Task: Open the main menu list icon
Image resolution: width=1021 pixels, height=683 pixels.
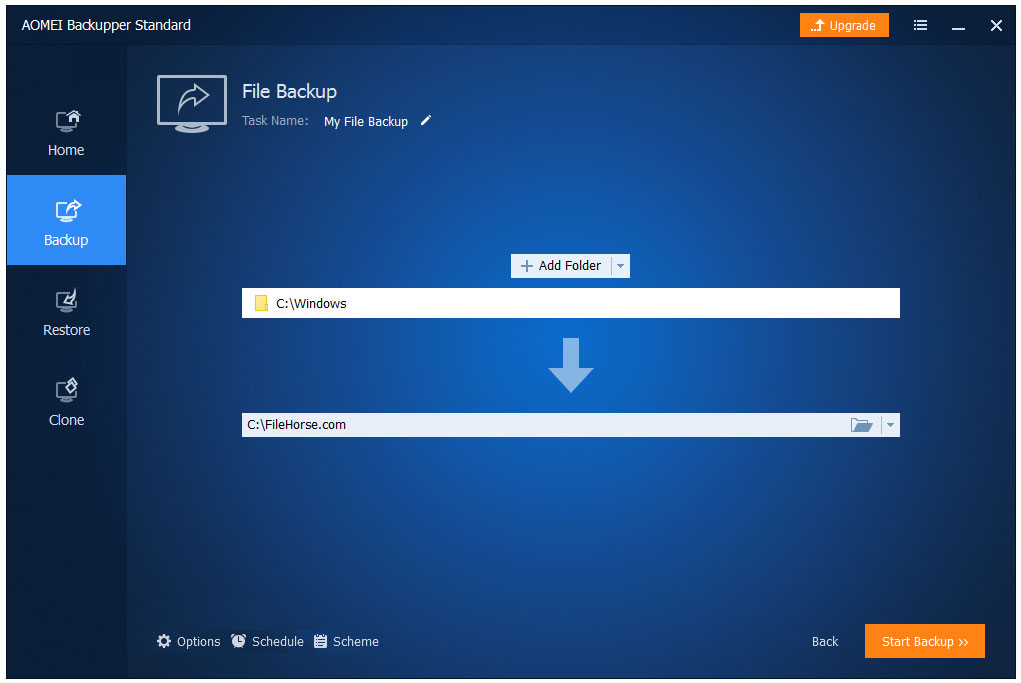Action: point(919,25)
